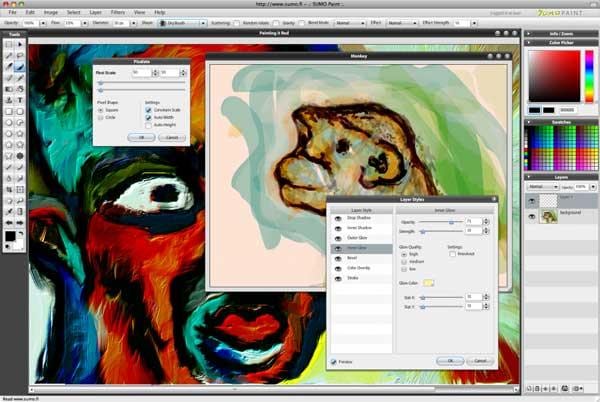Viewport: 600px width, 402px height.
Task: Select Medium glow quality
Action: pyautogui.click(x=404, y=262)
